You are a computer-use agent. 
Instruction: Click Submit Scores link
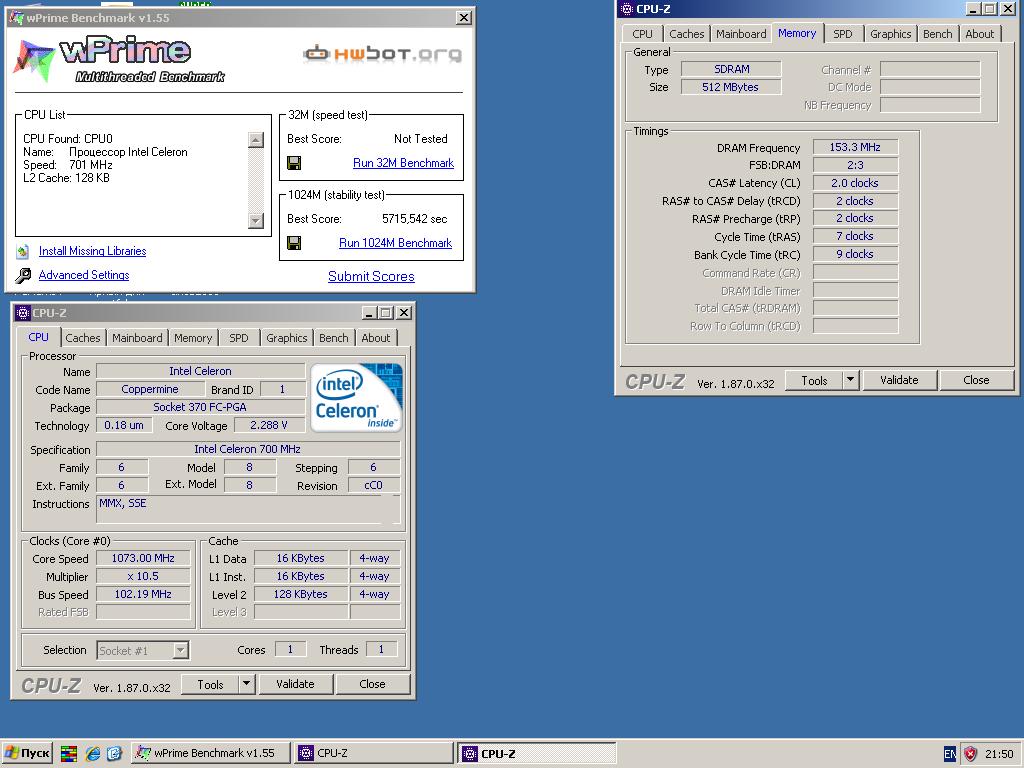(371, 276)
